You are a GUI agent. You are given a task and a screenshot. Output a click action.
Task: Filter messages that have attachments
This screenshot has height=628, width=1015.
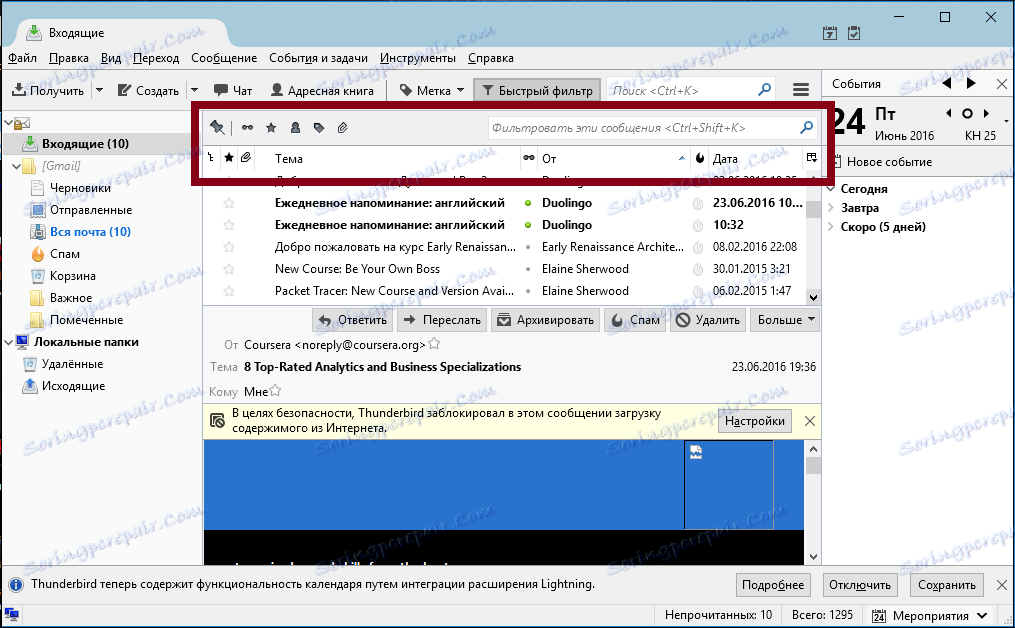pyautogui.click(x=342, y=128)
